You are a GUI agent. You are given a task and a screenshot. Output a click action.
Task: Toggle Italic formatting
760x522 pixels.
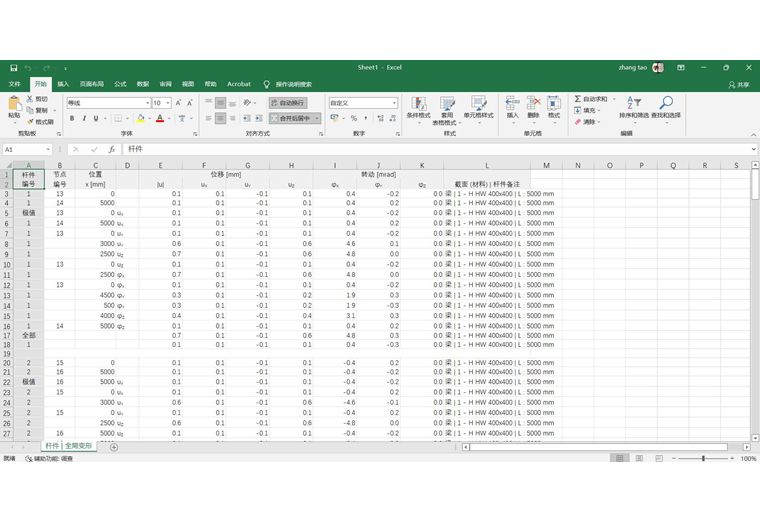pos(84,118)
